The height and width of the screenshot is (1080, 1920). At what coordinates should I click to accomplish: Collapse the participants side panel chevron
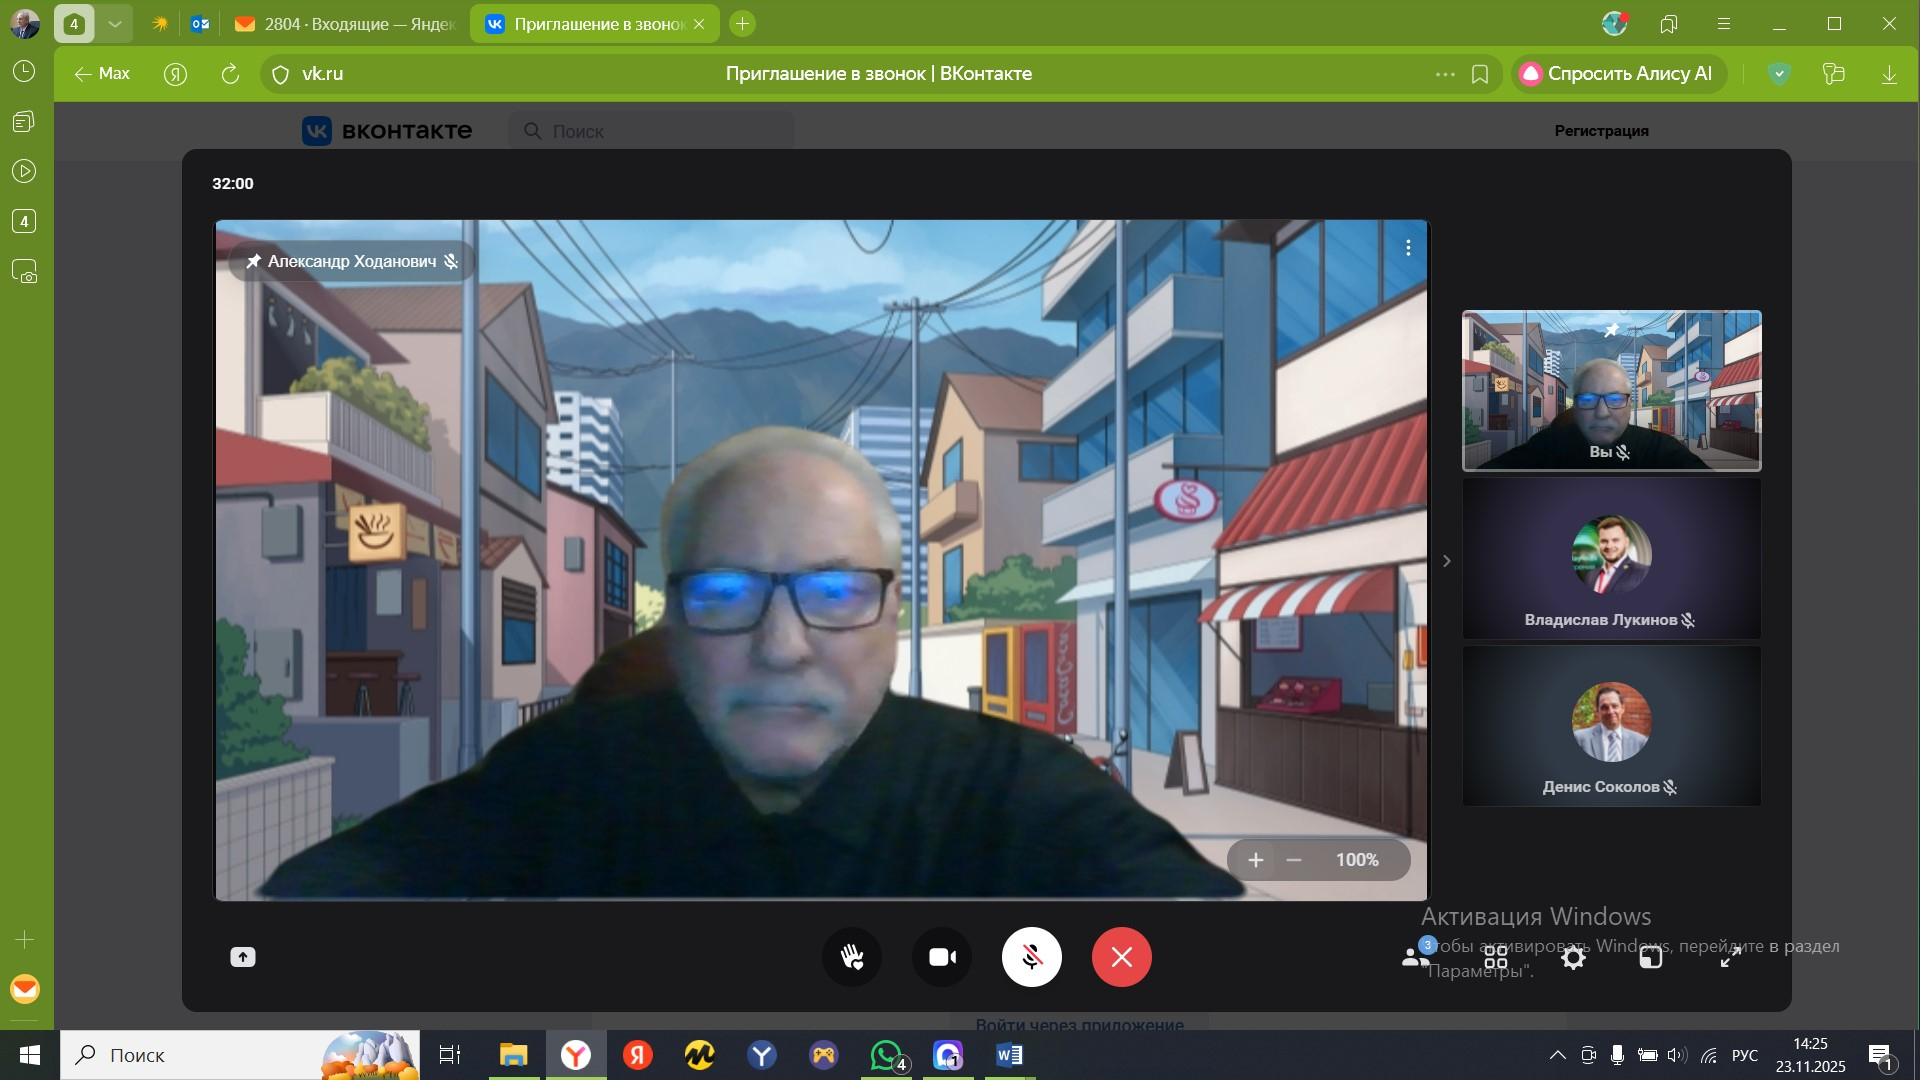pos(1446,561)
